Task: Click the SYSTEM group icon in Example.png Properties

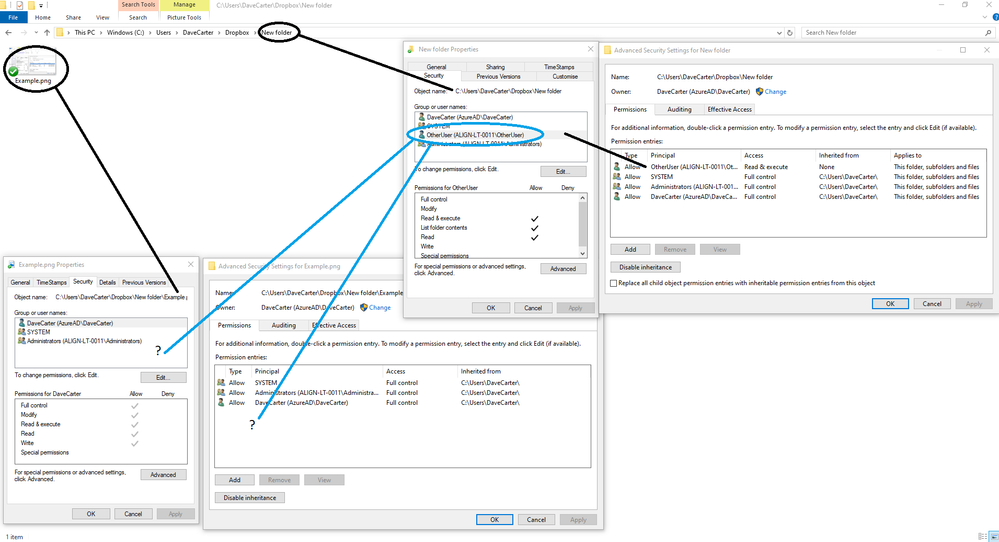Action: (22, 332)
